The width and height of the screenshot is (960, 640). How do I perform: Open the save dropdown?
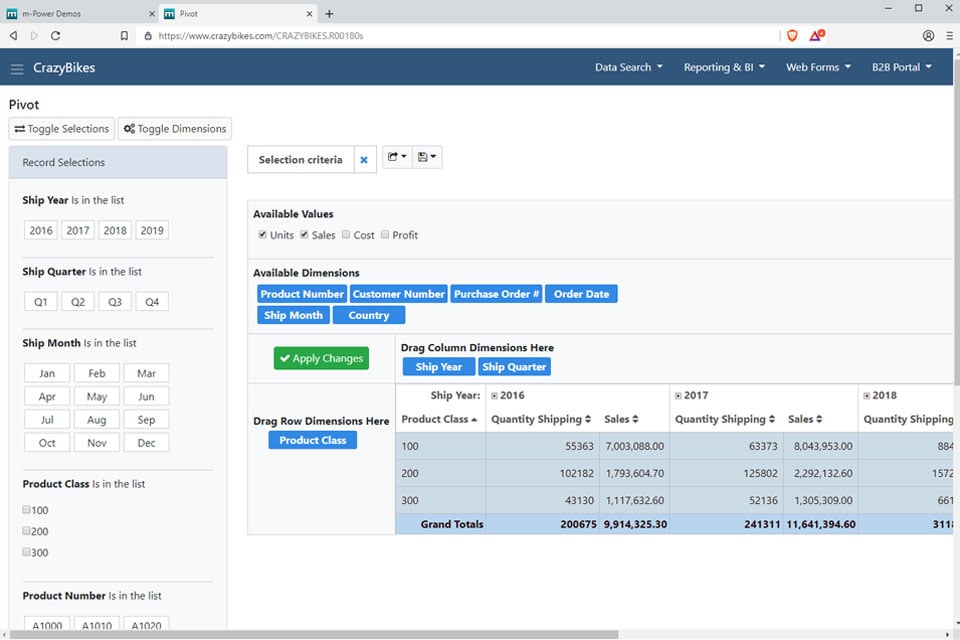[427, 157]
